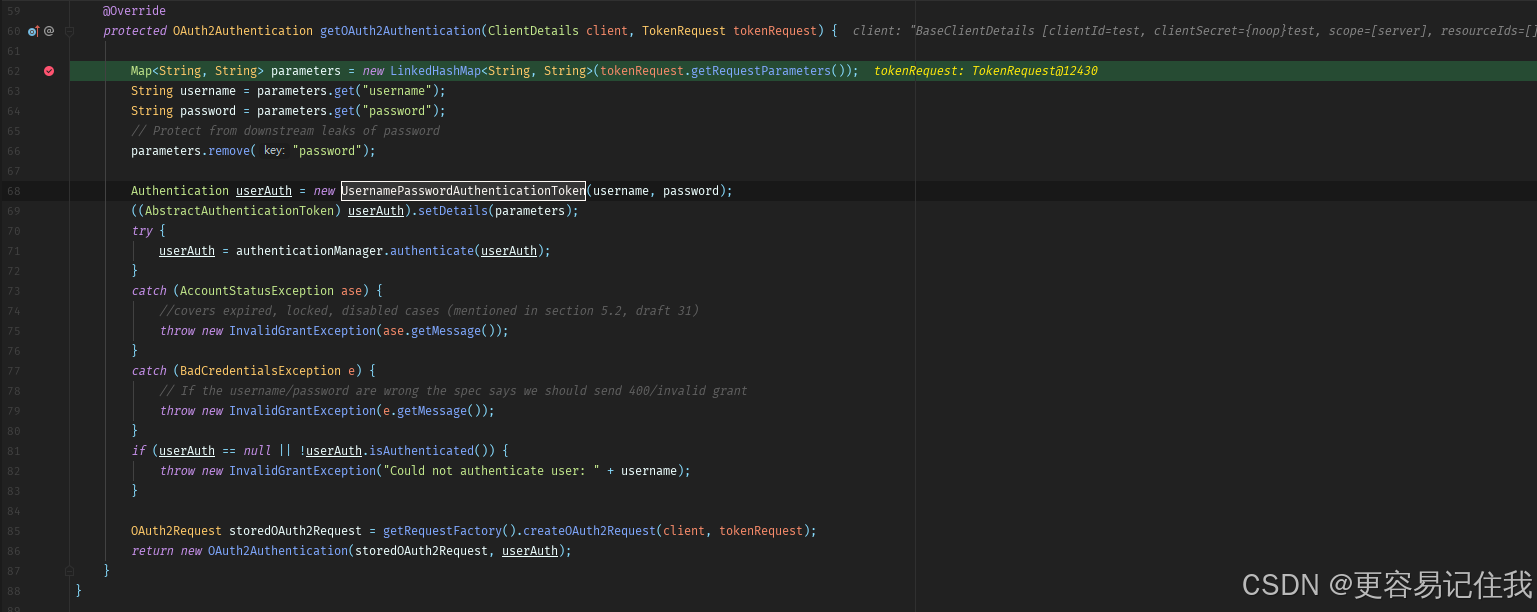
Task: Click the protected keyword on line 60
Action: tap(134, 31)
